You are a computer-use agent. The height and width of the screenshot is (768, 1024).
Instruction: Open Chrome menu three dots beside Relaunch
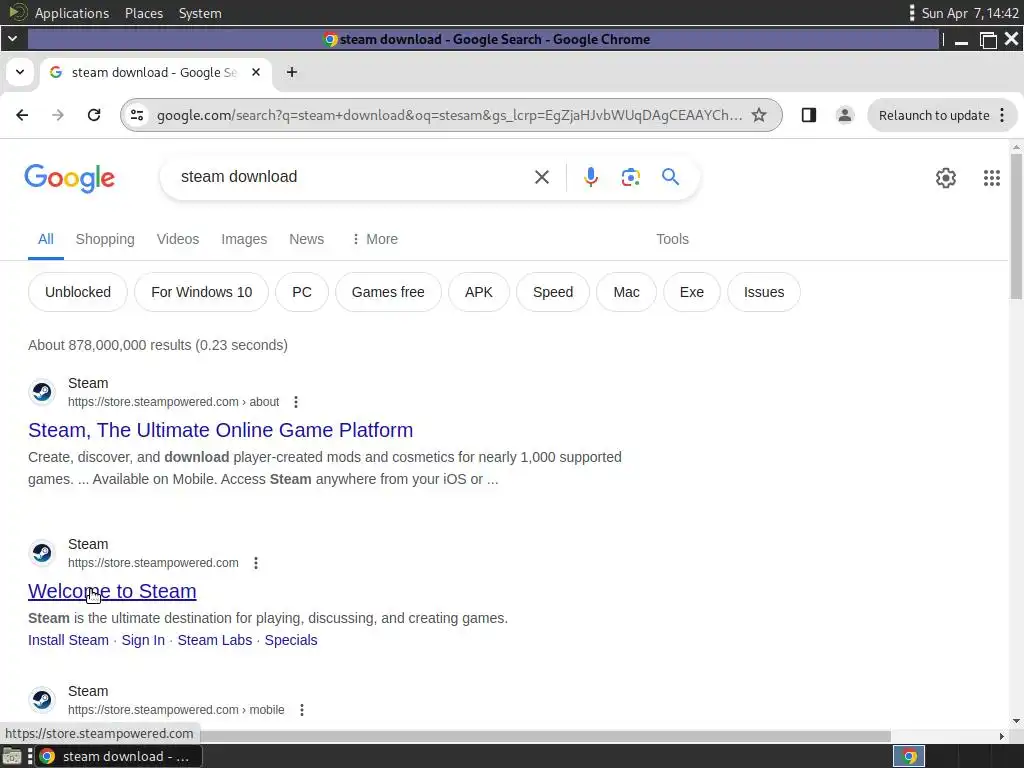coord(1002,116)
